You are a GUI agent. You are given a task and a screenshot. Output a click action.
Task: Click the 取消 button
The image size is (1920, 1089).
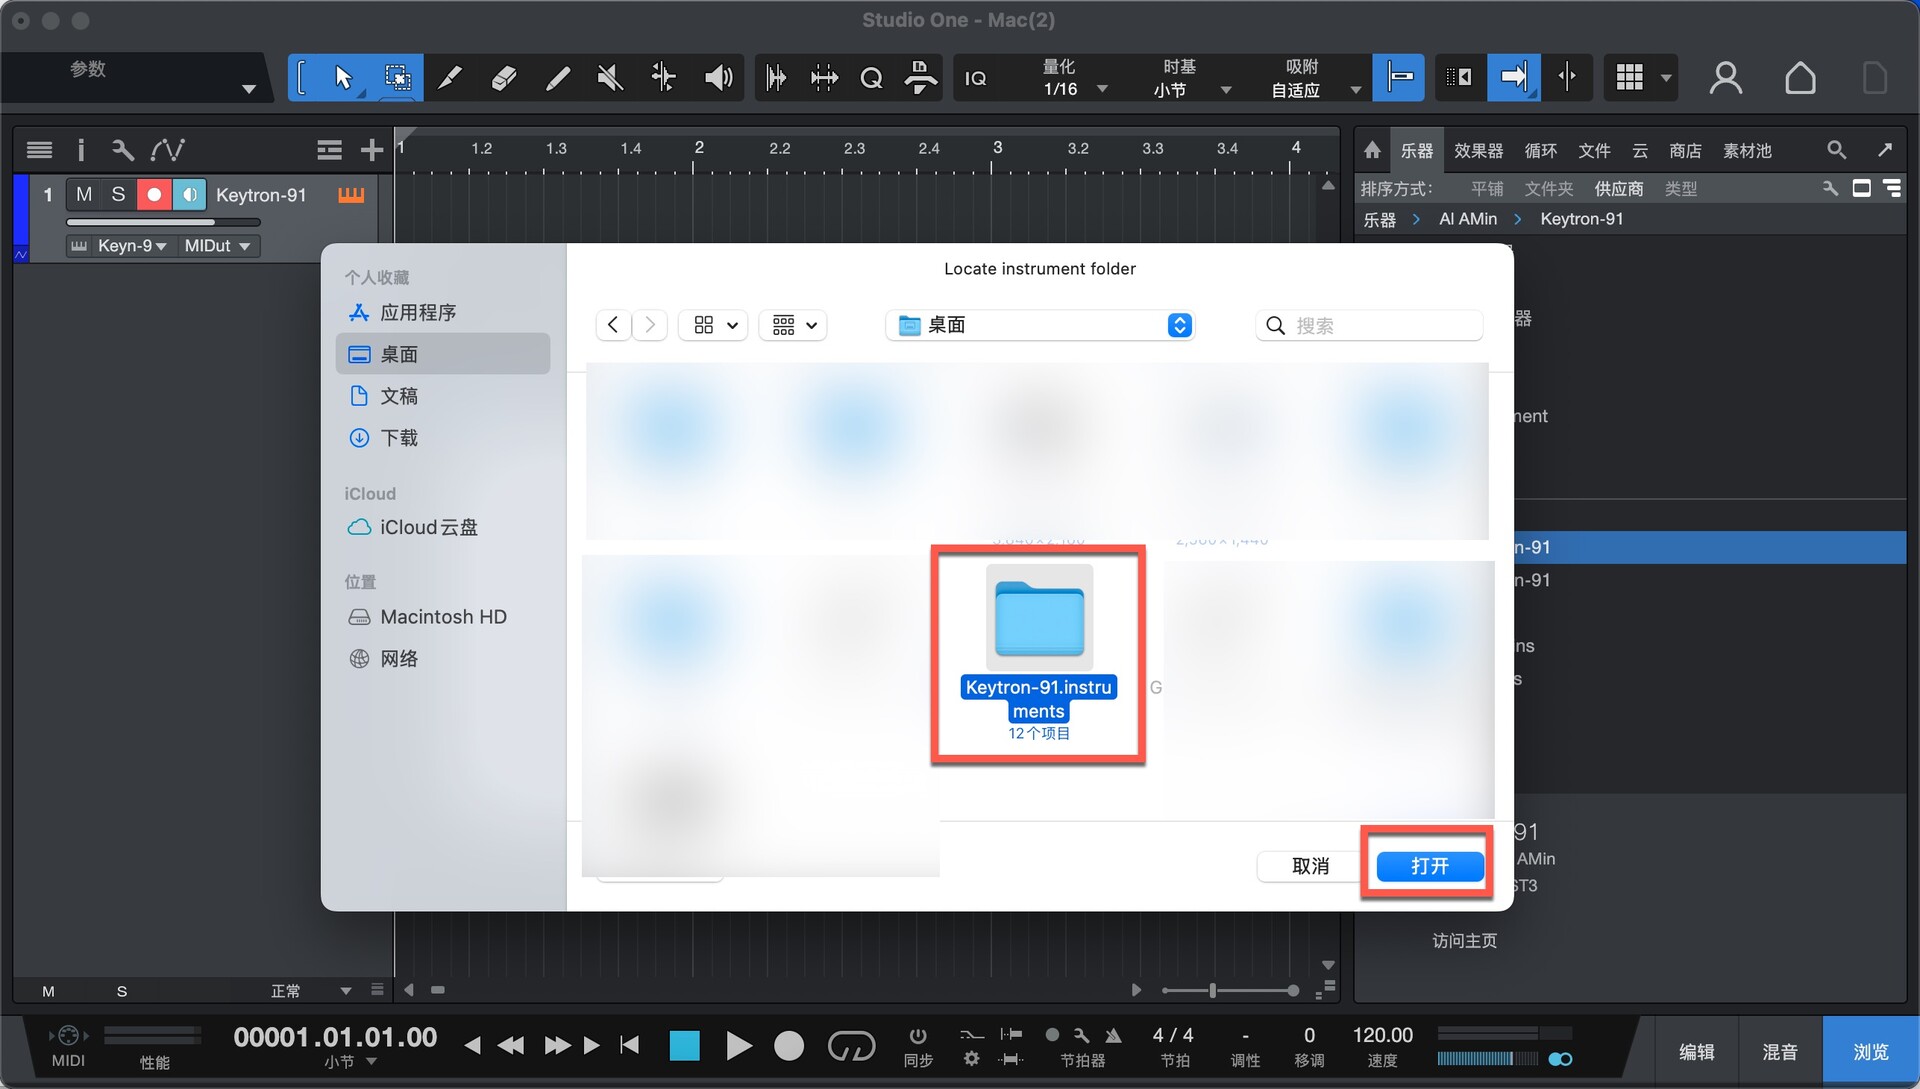coord(1310,866)
